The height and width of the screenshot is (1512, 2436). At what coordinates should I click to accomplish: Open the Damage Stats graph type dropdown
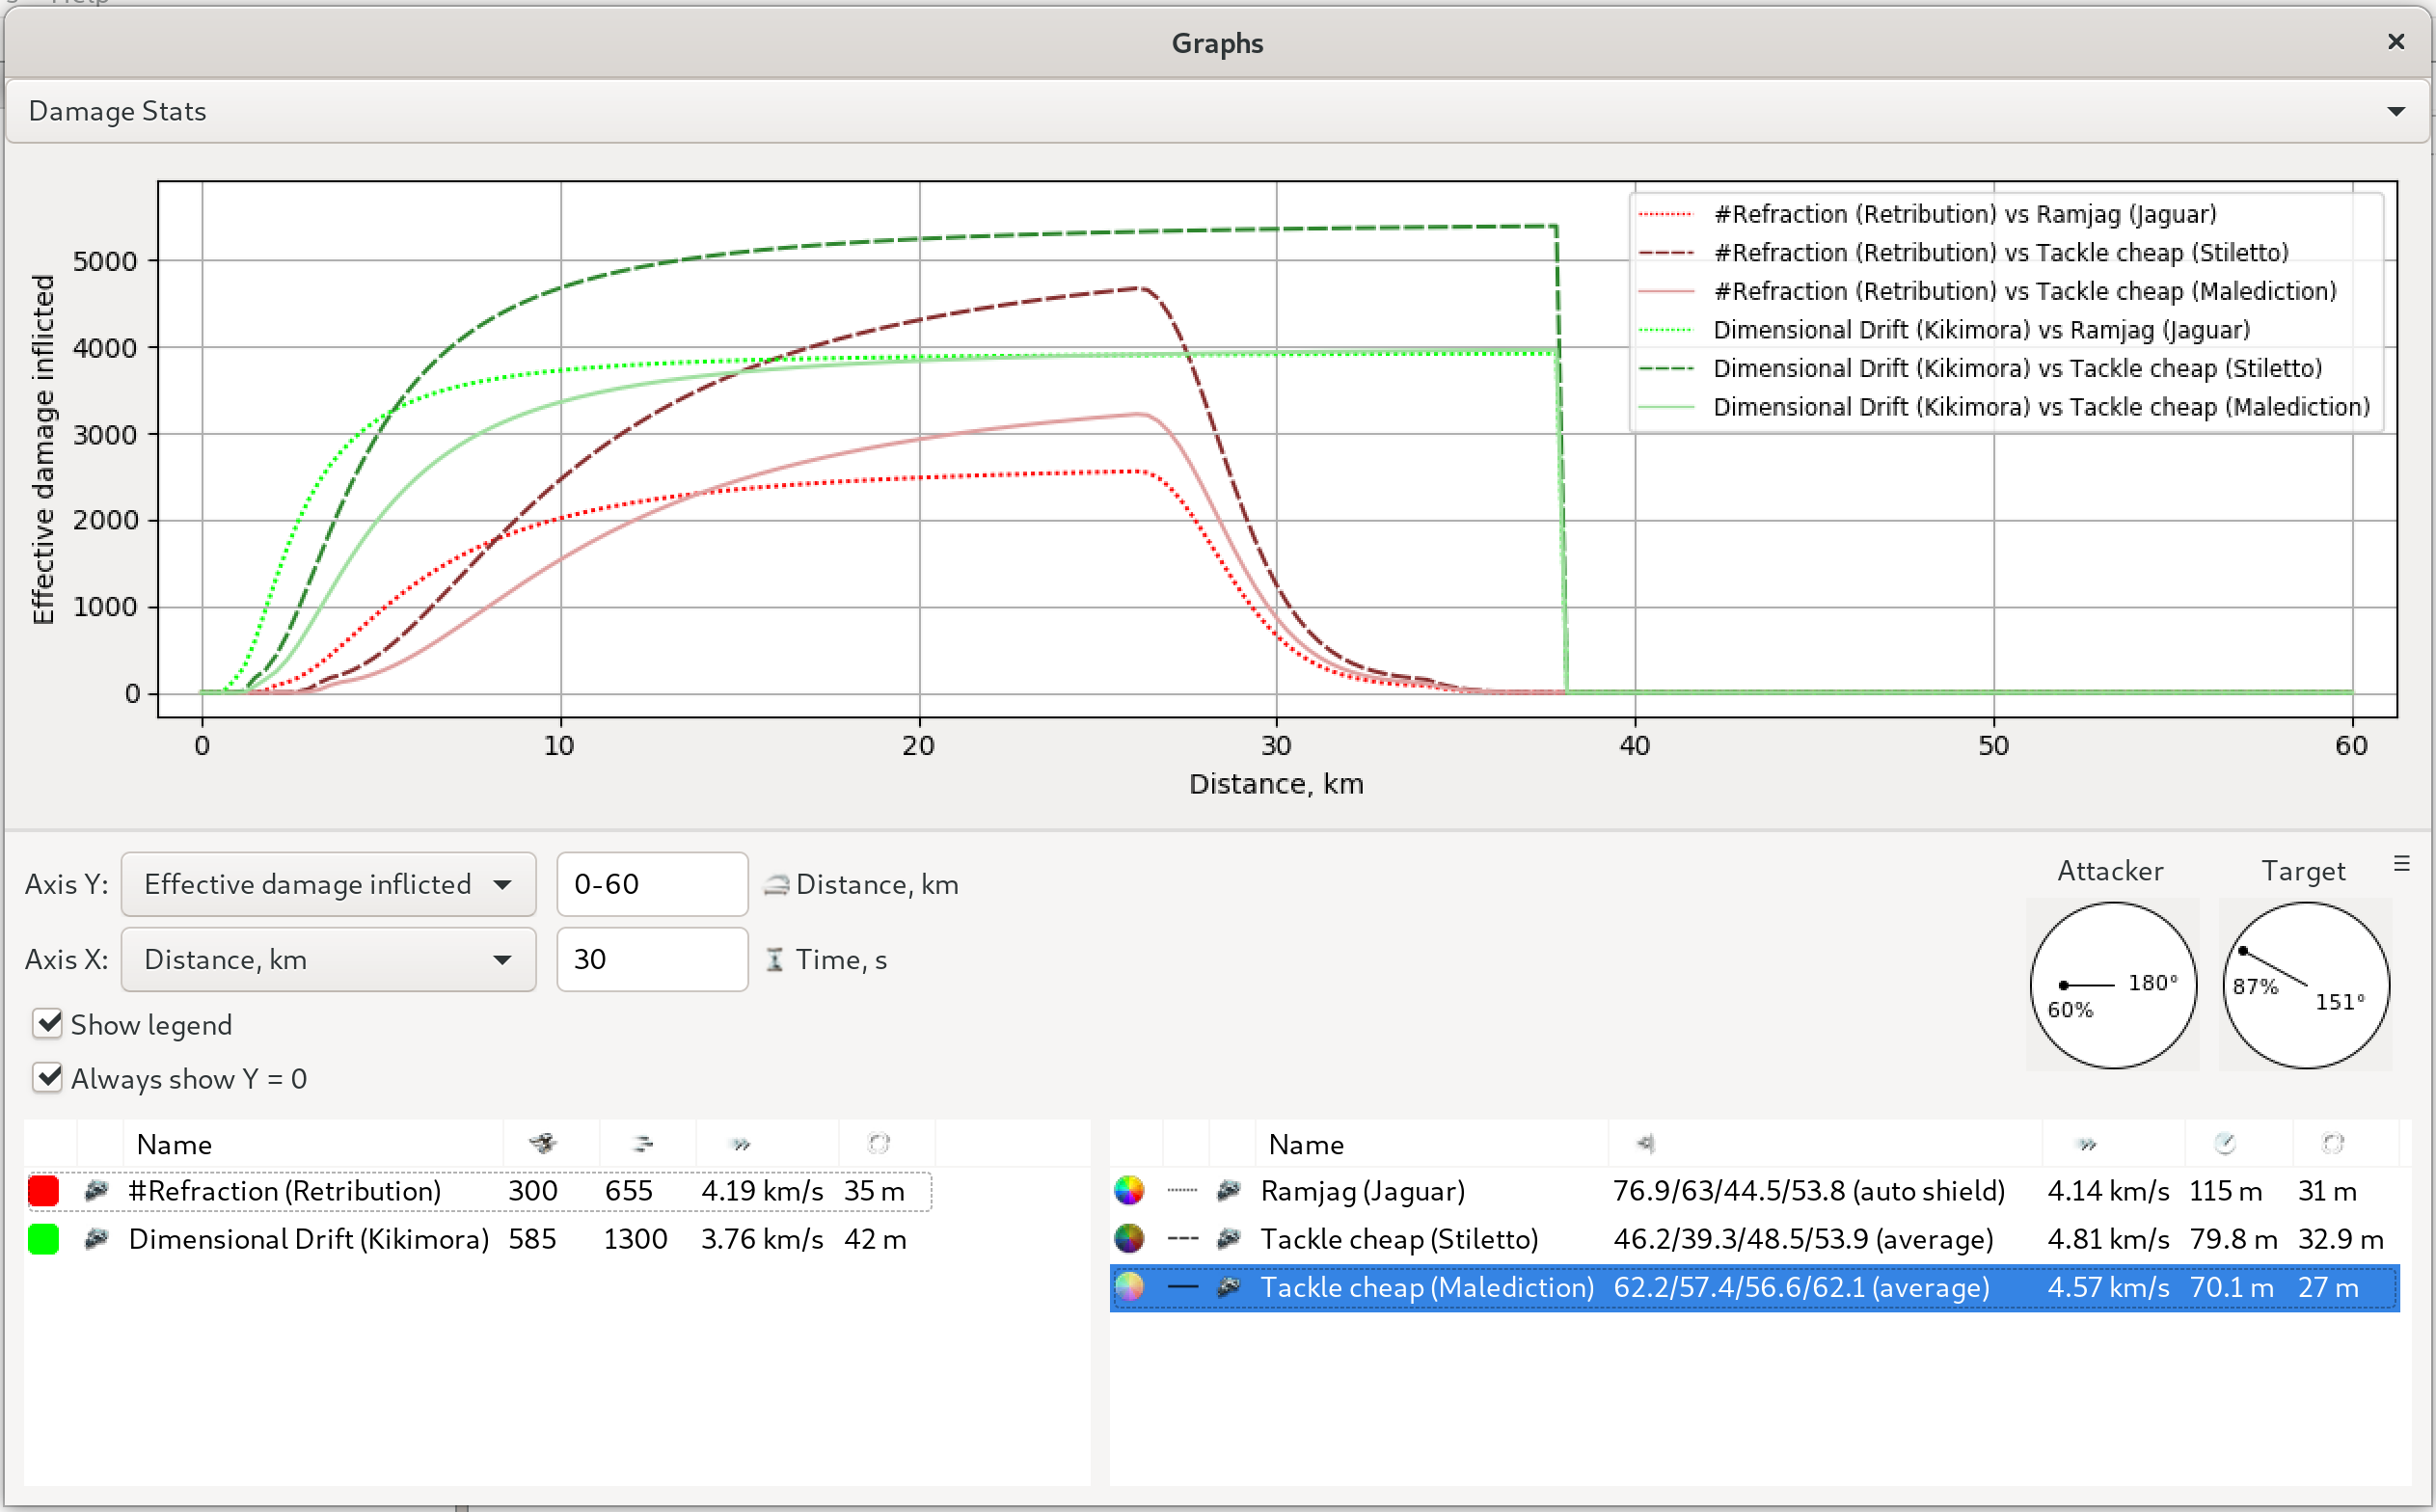[x=1217, y=111]
